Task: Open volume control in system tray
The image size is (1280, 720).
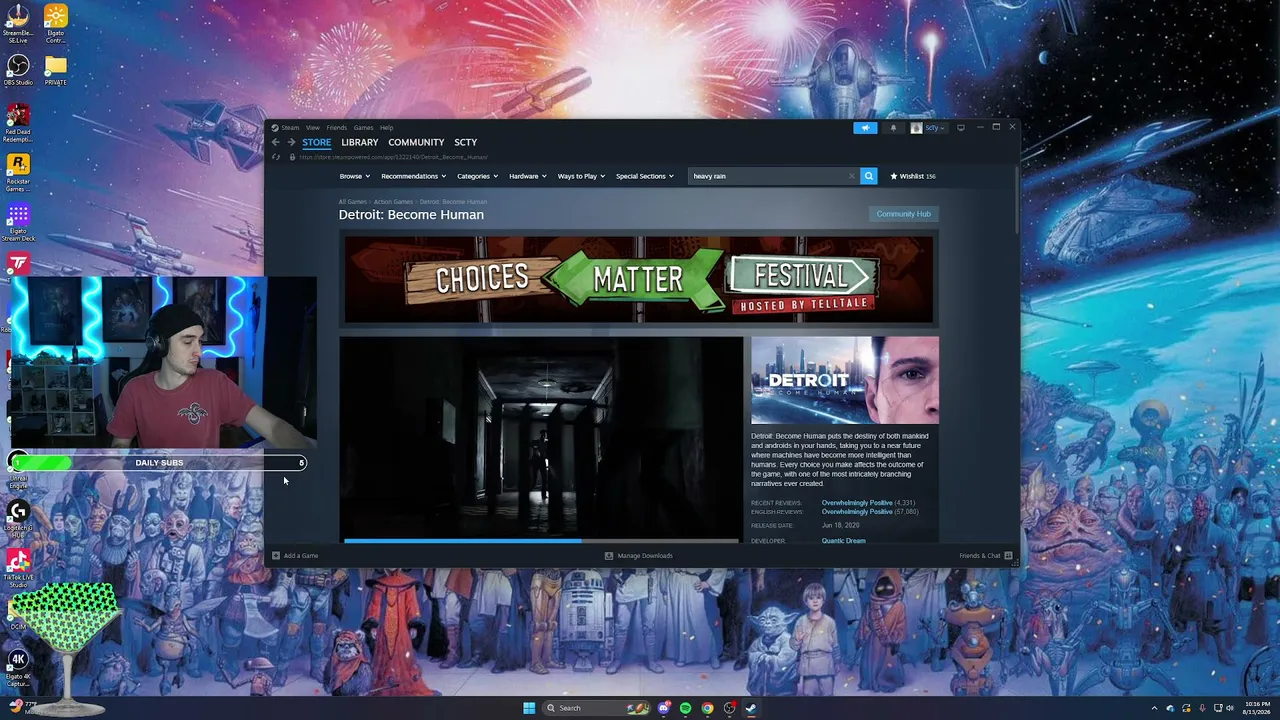Action: click(x=1232, y=708)
